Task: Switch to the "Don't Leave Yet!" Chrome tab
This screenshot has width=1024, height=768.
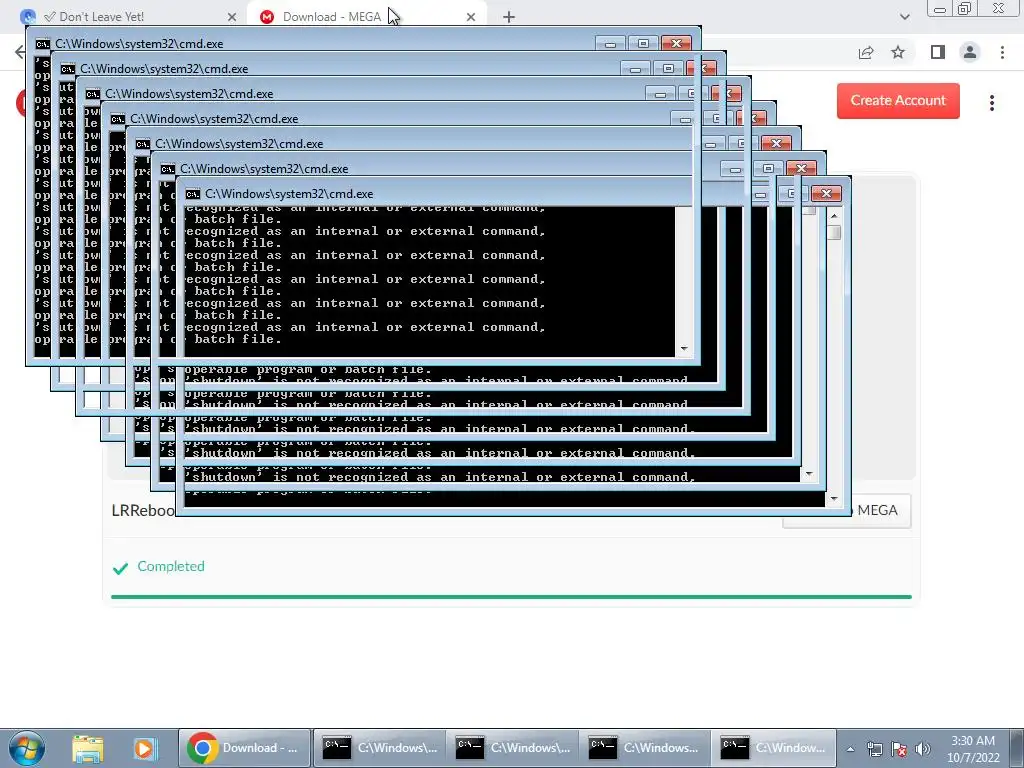Action: click(102, 17)
